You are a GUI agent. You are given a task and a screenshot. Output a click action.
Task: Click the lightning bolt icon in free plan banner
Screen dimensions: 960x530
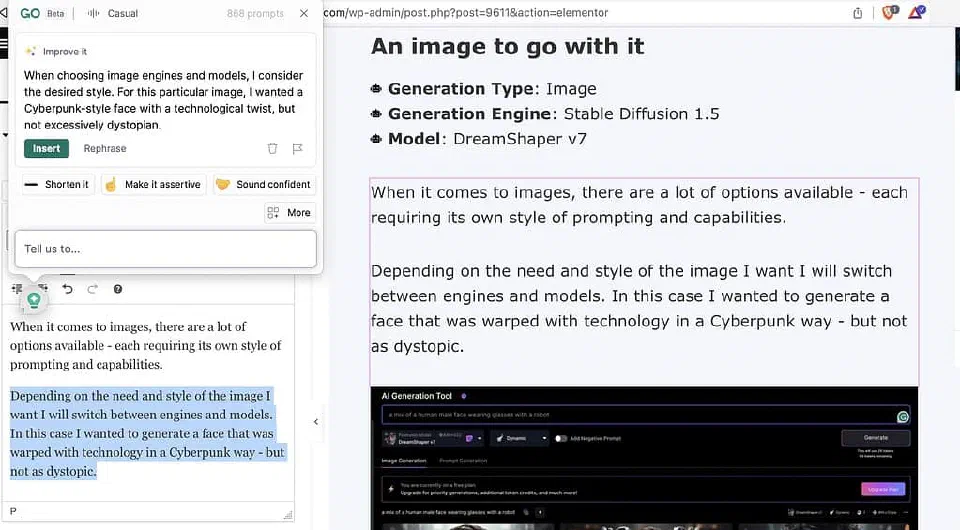[x=391, y=488]
